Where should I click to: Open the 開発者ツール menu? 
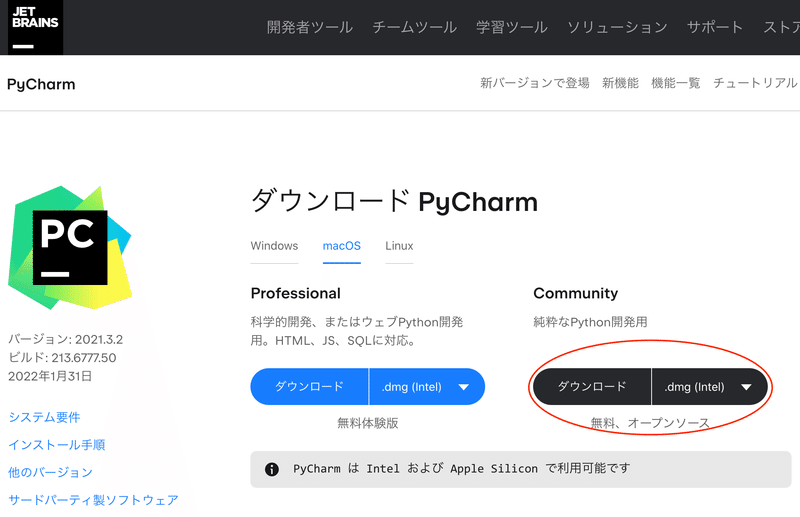[x=310, y=27]
